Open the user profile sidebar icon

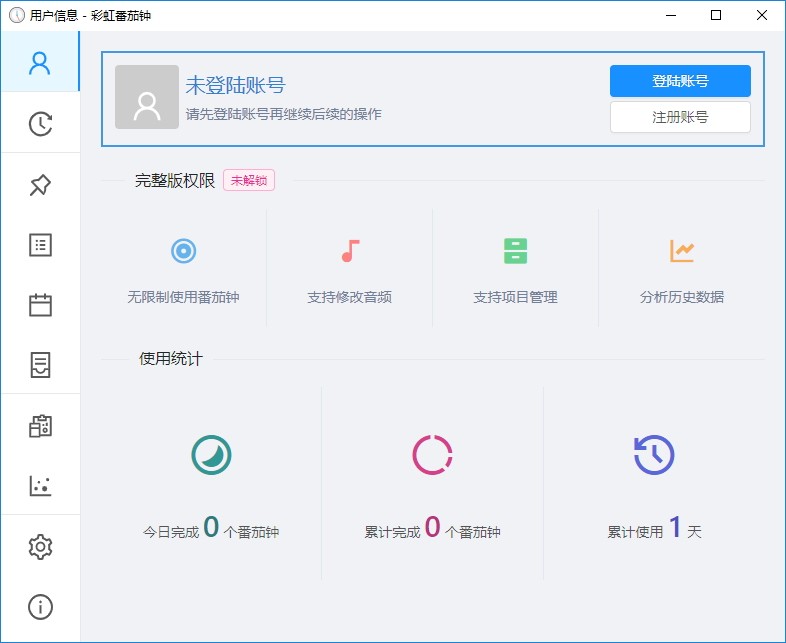[x=40, y=63]
